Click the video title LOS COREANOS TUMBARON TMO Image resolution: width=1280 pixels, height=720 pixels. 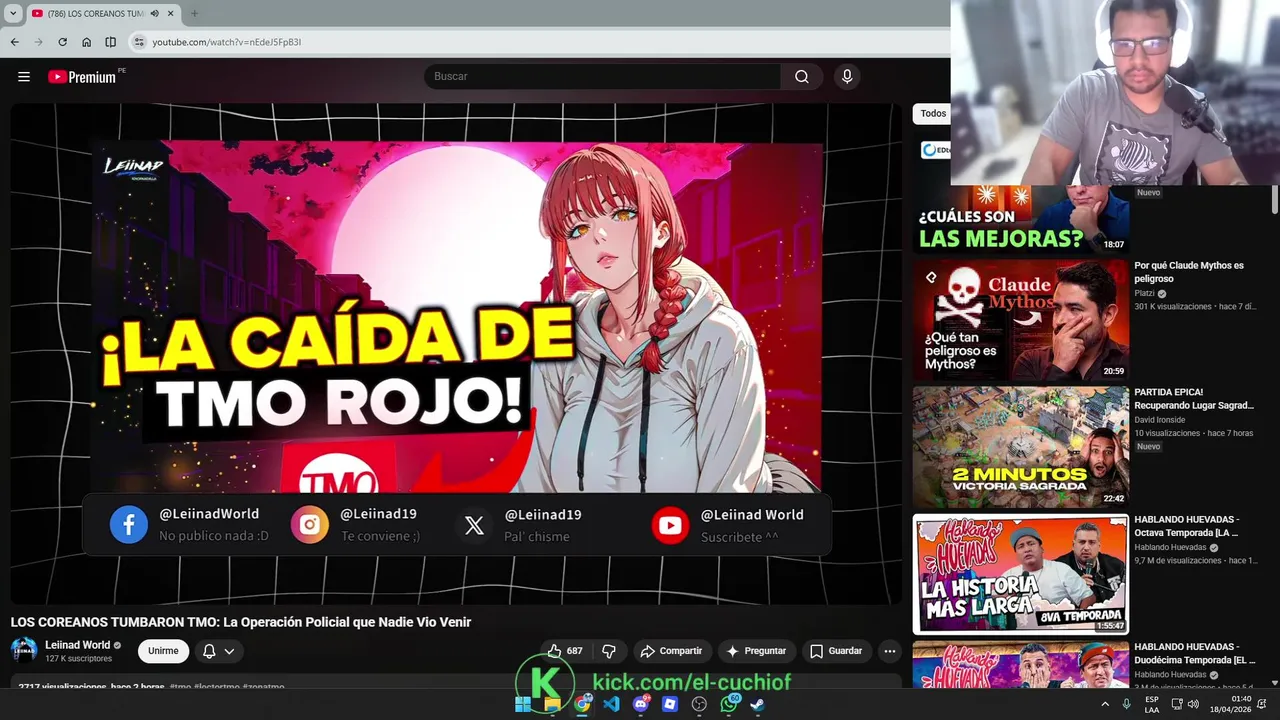pos(241,622)
